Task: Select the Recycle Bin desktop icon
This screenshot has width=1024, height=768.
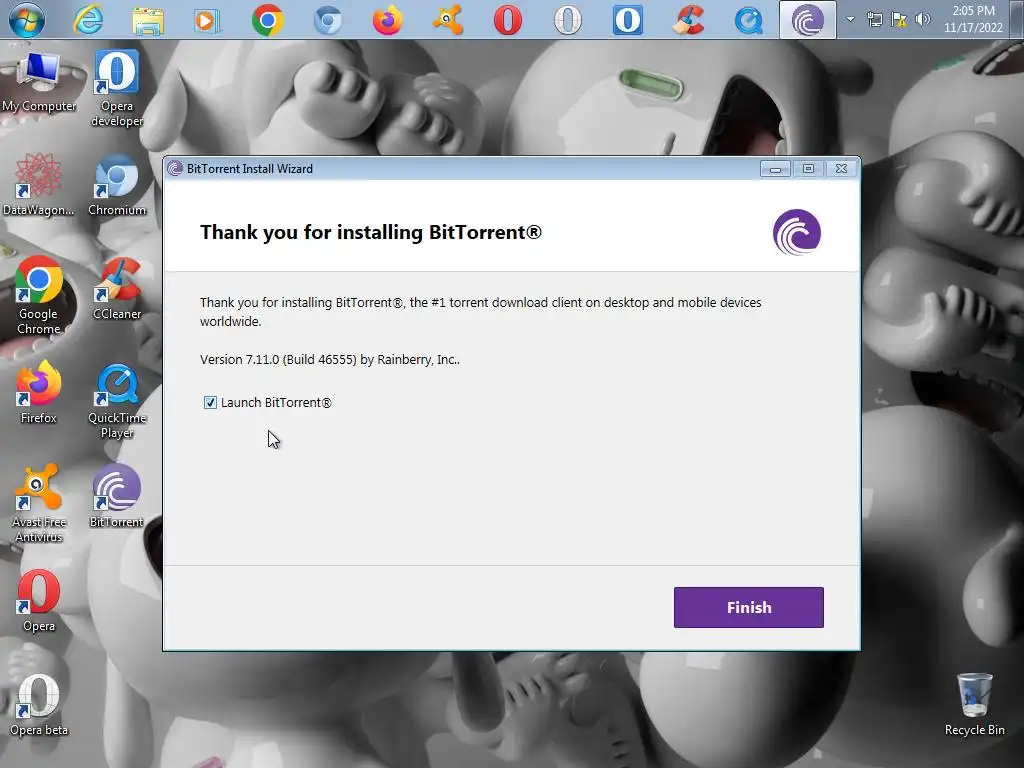Action: pos(974,705)
